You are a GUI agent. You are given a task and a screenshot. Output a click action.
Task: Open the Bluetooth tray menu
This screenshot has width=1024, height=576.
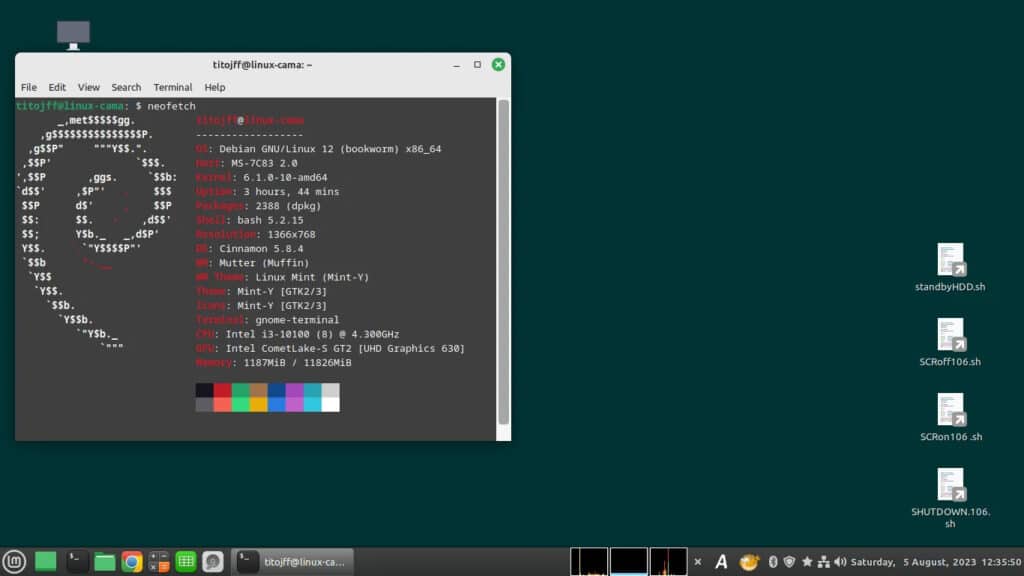(773, 562)
